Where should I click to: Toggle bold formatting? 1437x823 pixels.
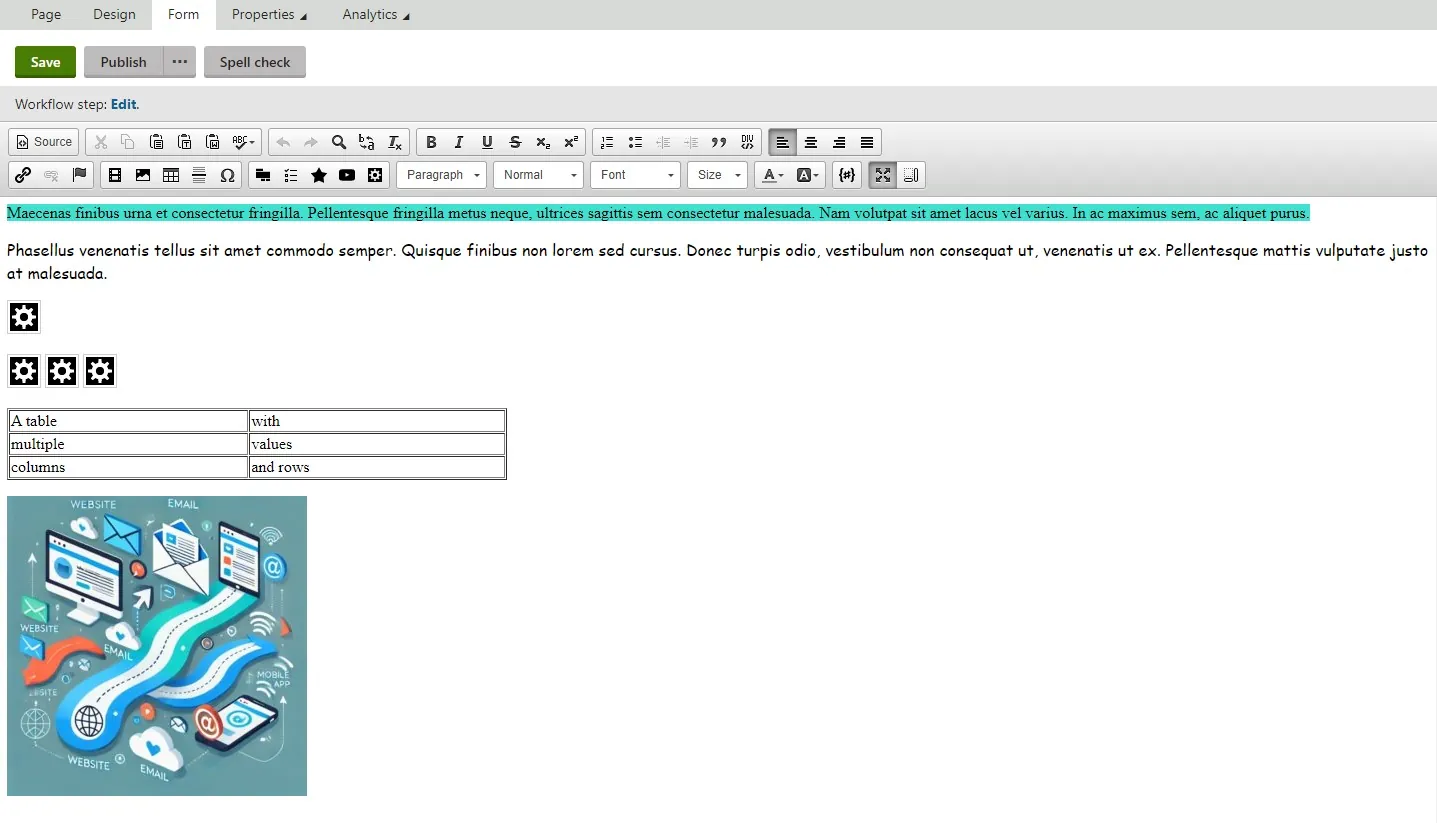(431, 142)
